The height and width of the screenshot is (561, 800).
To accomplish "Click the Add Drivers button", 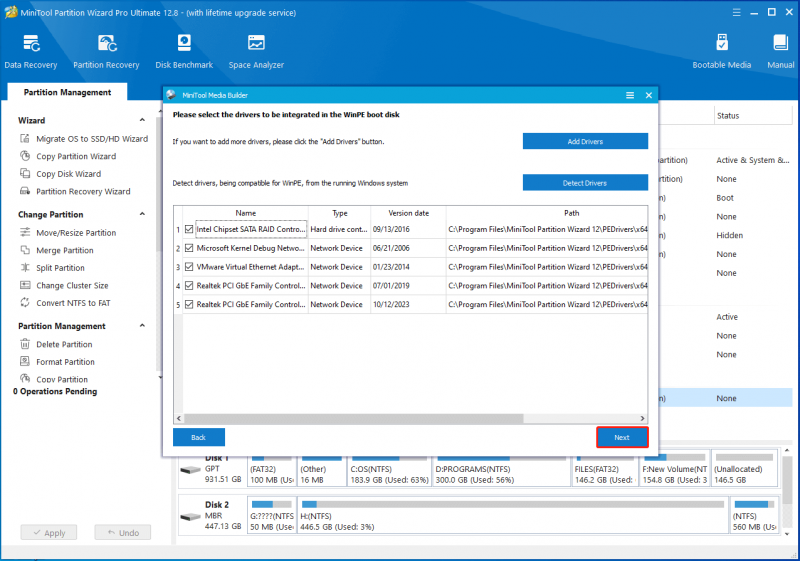I will pyautogui.click(x=585, y=141).
